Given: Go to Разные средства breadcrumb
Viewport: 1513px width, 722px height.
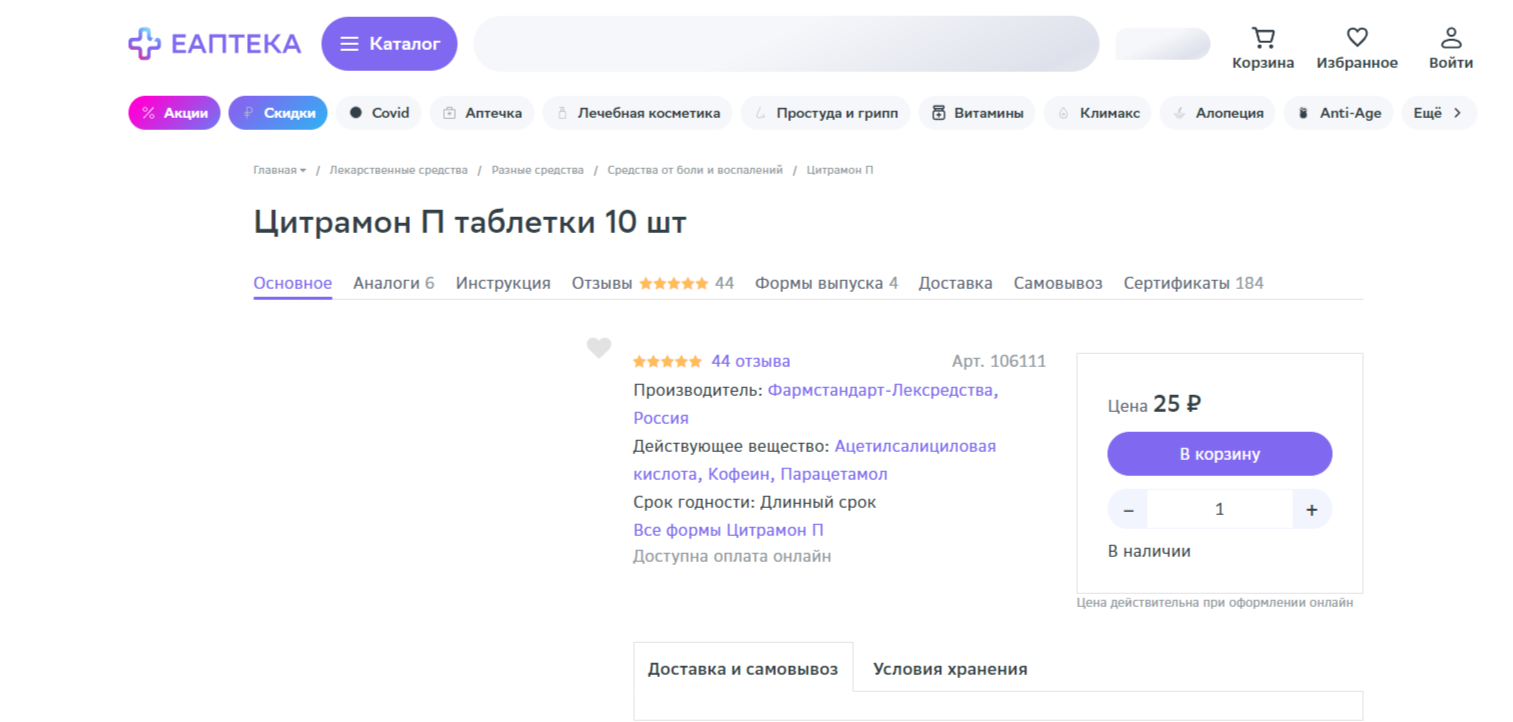Looking at the screenshot, I should [x=538, y=170].
